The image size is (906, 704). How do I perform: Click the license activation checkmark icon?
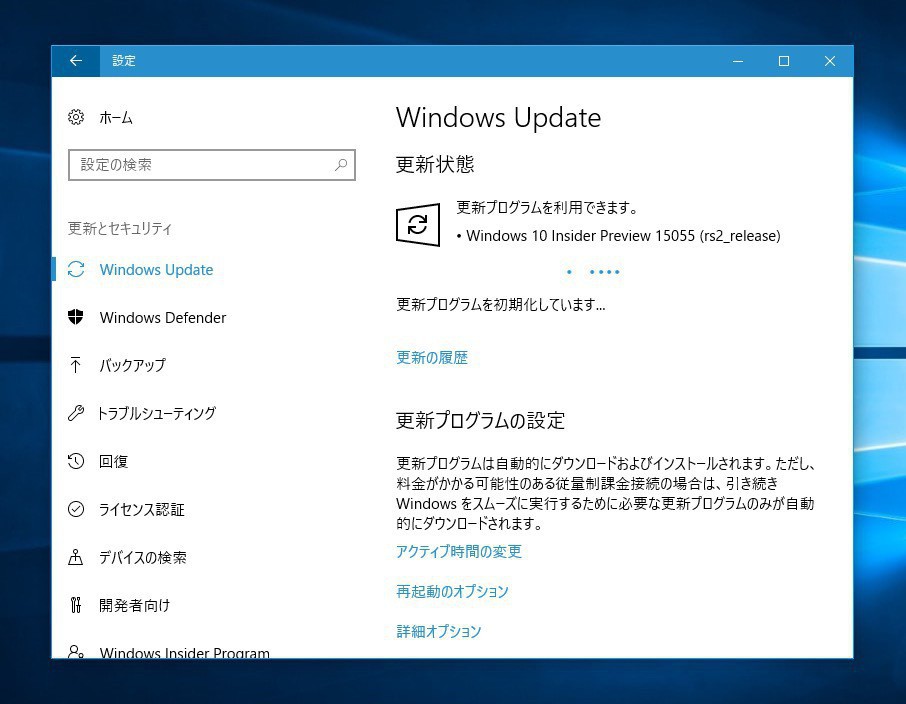(76, 509)
